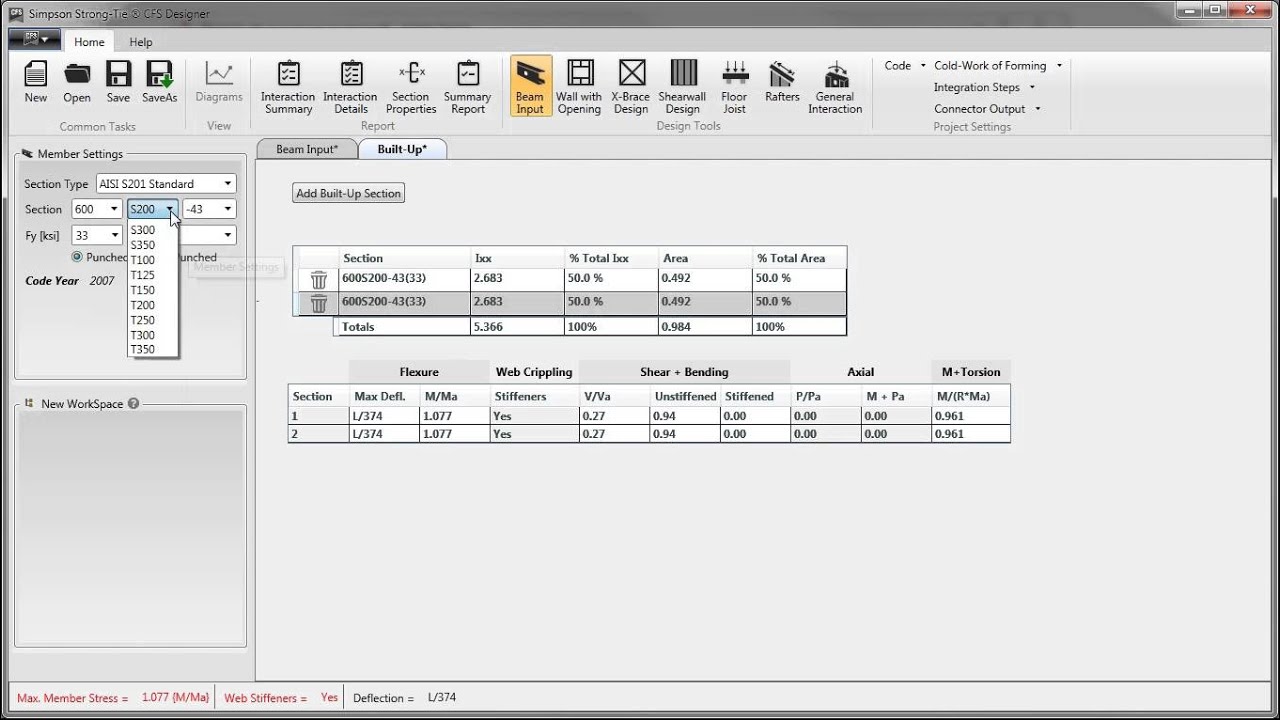Expand Integration Steps dropdown
This screenshot has width=1280, height=720.
click(984, 88)
